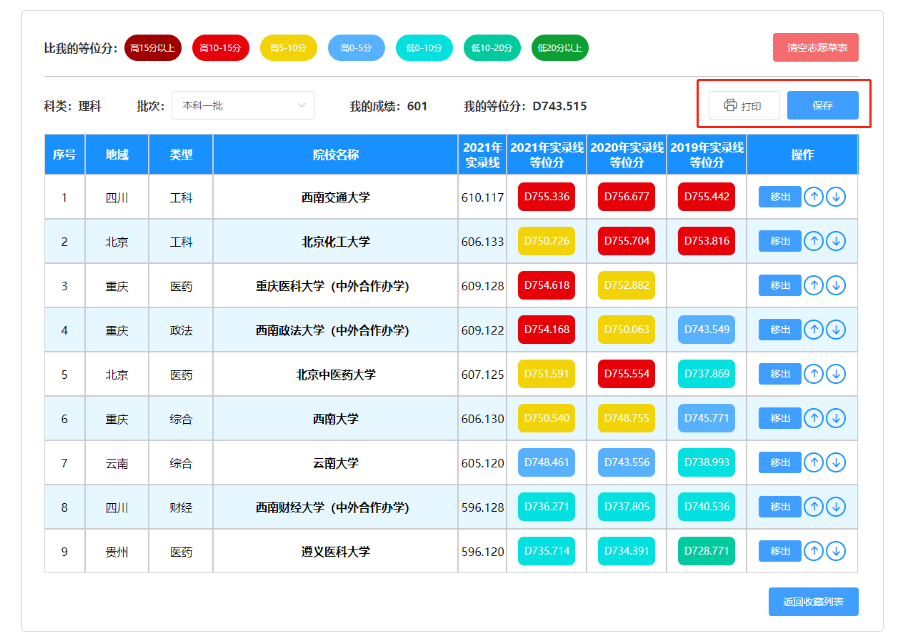Remove 遵义医科大学 with 移出 button
The width and height of the screenshot is (904, 642).
click(x=780, y=551)
